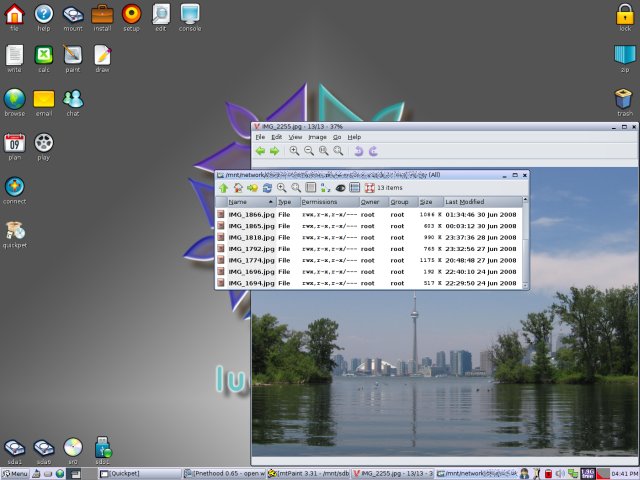
Task: Open the trash icon on desktop
Action: click(x=624, y=101)
